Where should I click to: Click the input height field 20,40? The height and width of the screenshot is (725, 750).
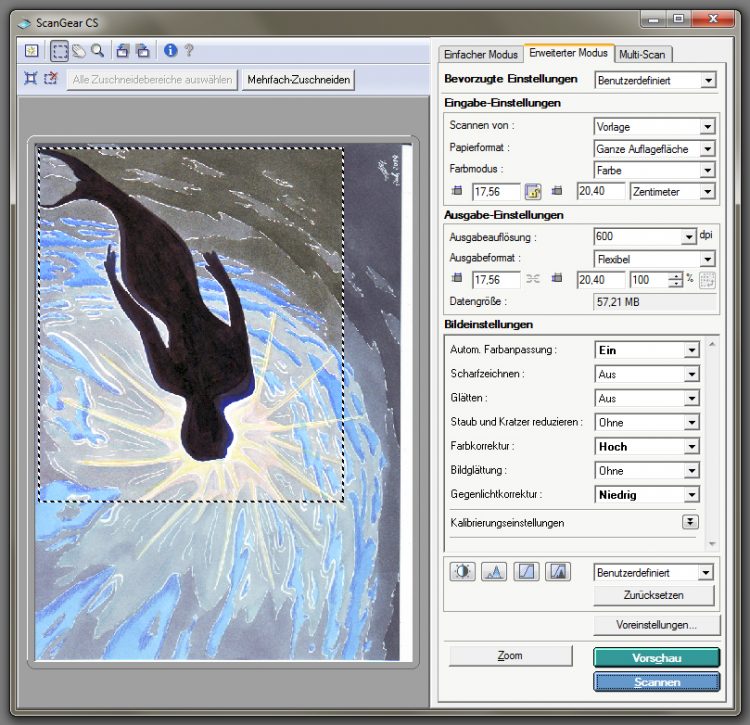601,191
